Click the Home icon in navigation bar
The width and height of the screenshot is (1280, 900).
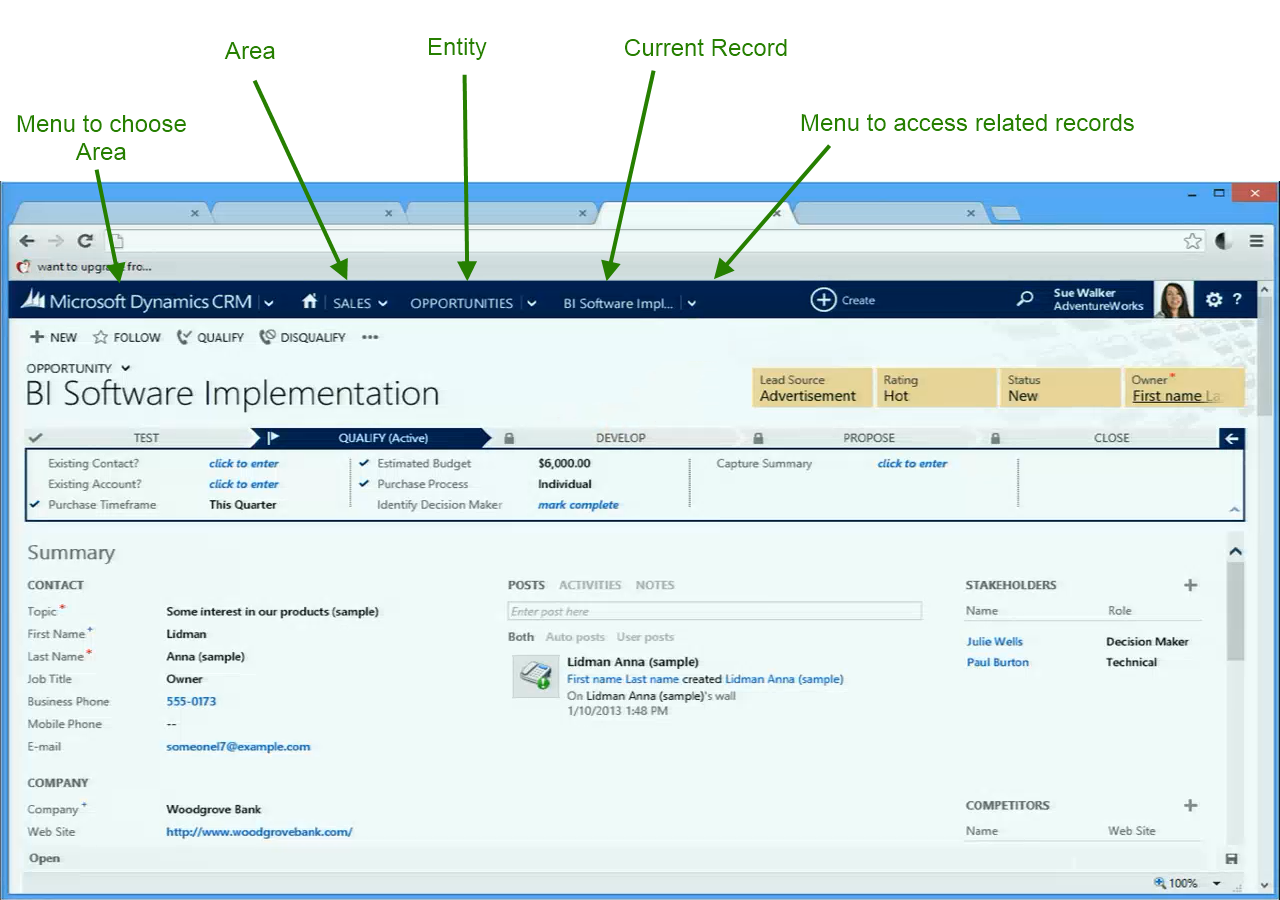click(x=310, y=301)
